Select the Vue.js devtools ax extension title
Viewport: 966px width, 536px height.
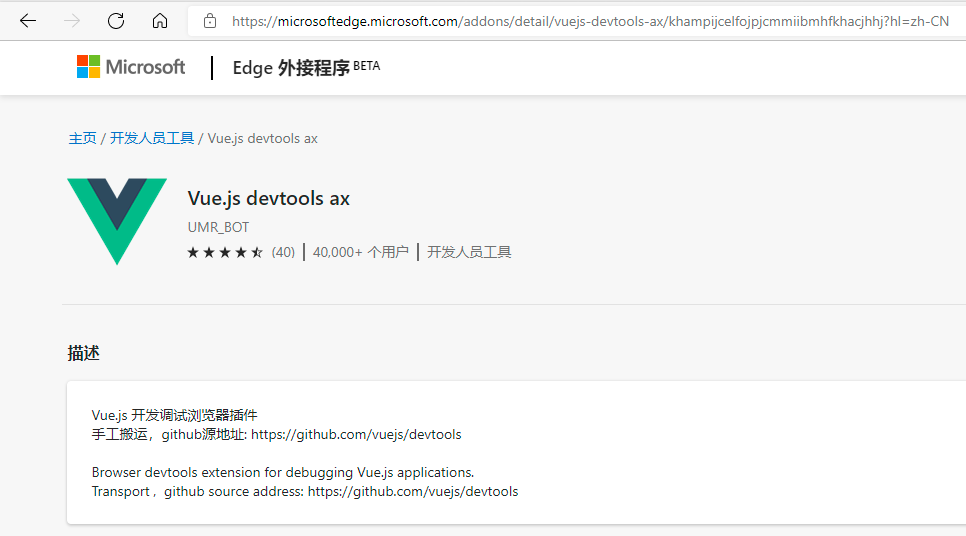click(x=269, y=198)
